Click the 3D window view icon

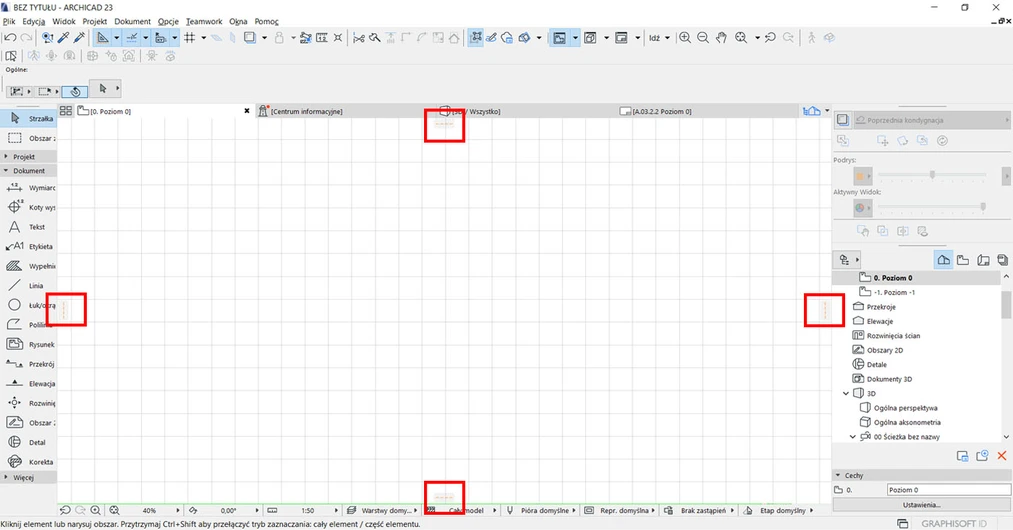pyautogui.click(x=590, y=37)
